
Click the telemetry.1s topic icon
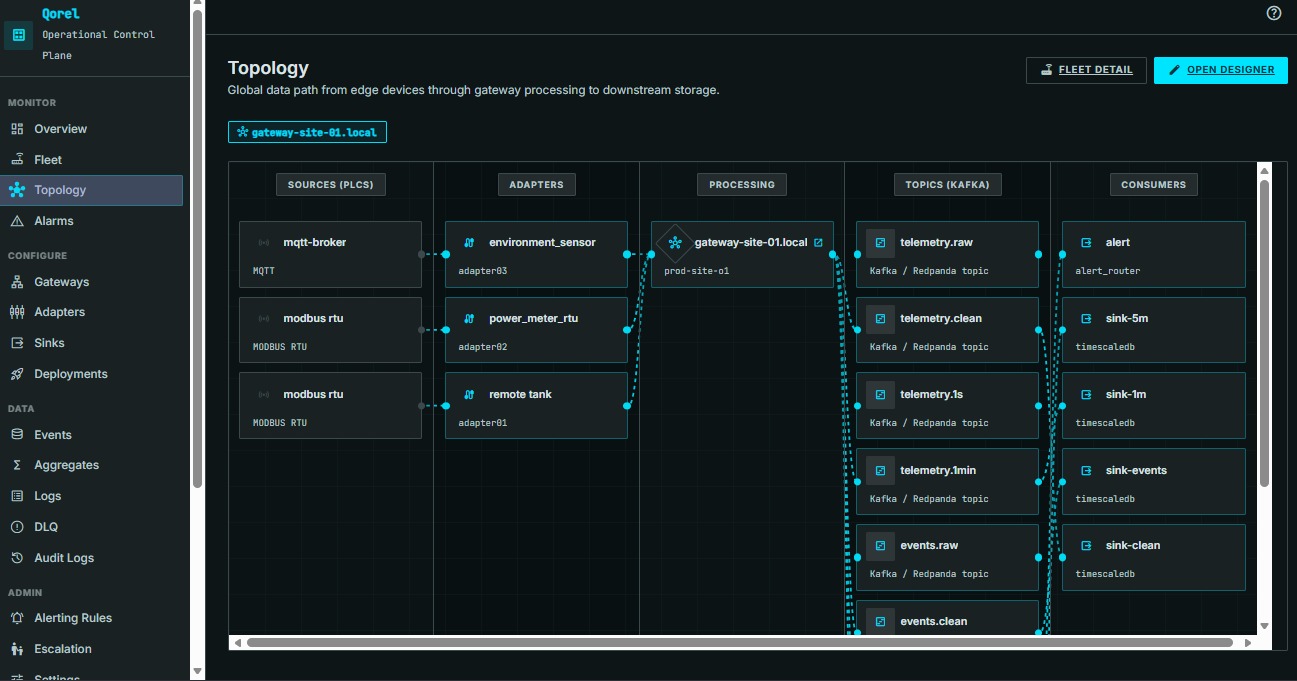point(881,395)
